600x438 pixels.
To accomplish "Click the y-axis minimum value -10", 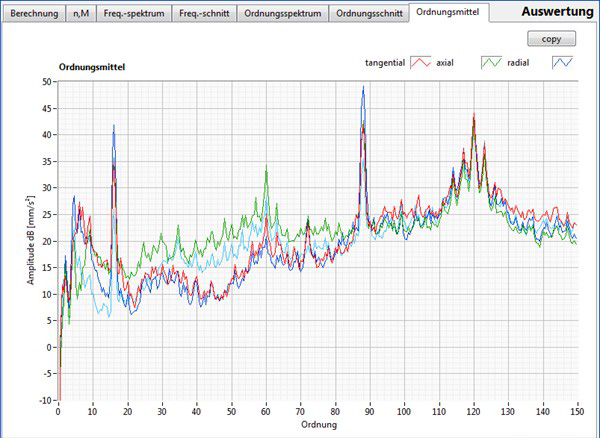I will (45, 400).
